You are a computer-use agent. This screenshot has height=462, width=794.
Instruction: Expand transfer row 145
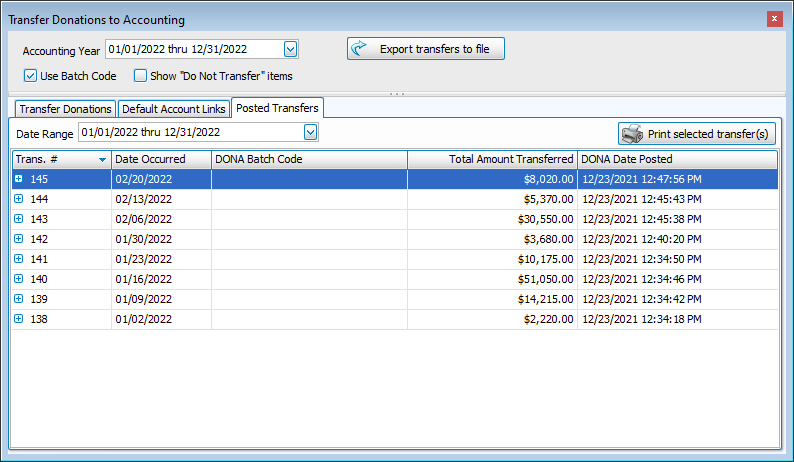19,179
